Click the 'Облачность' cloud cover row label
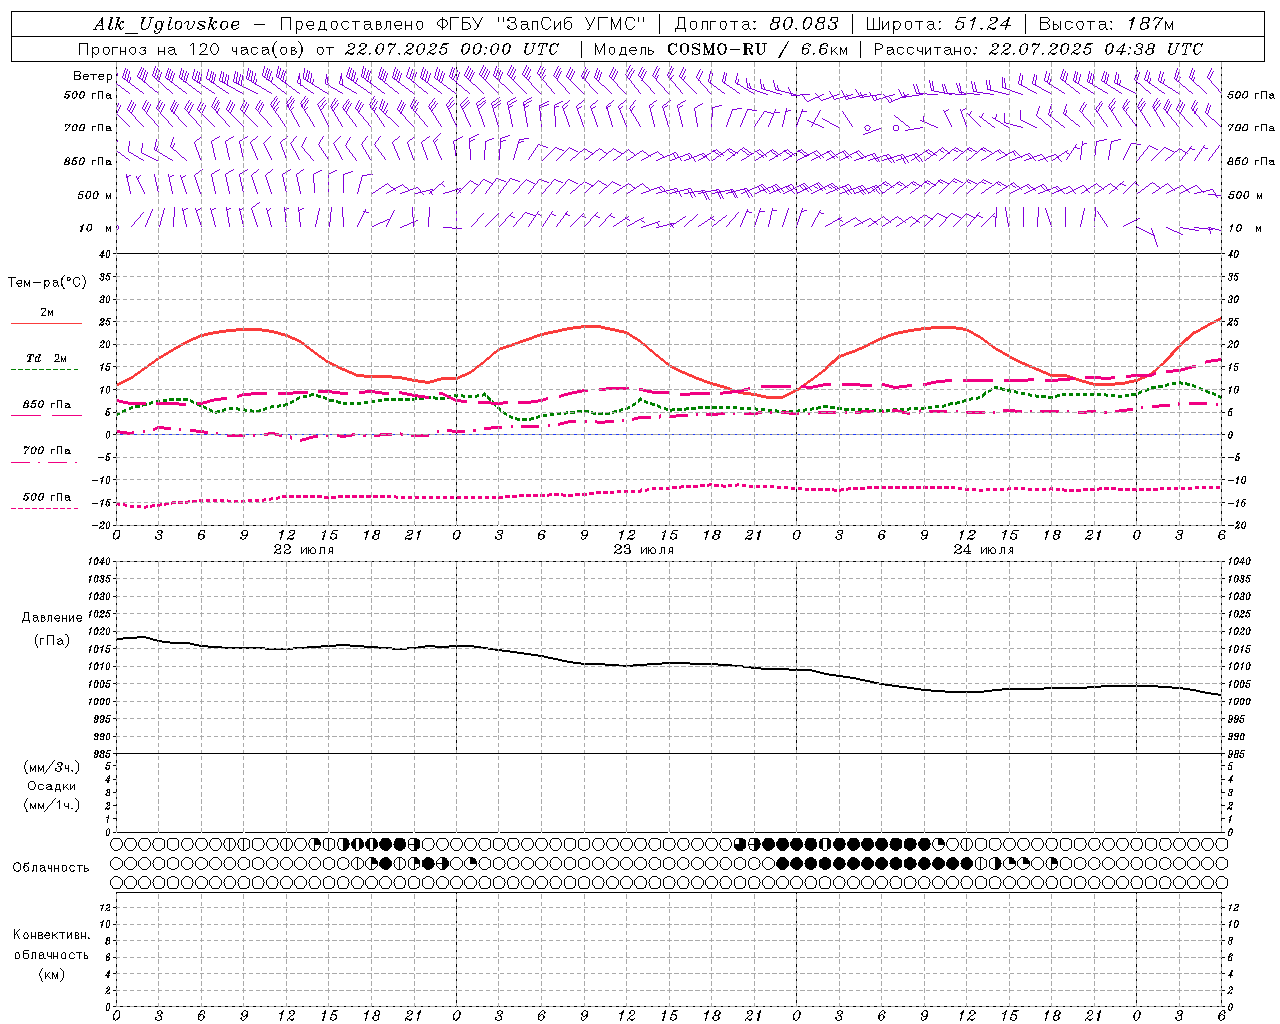1280x1024 pixels. point(51,867)
